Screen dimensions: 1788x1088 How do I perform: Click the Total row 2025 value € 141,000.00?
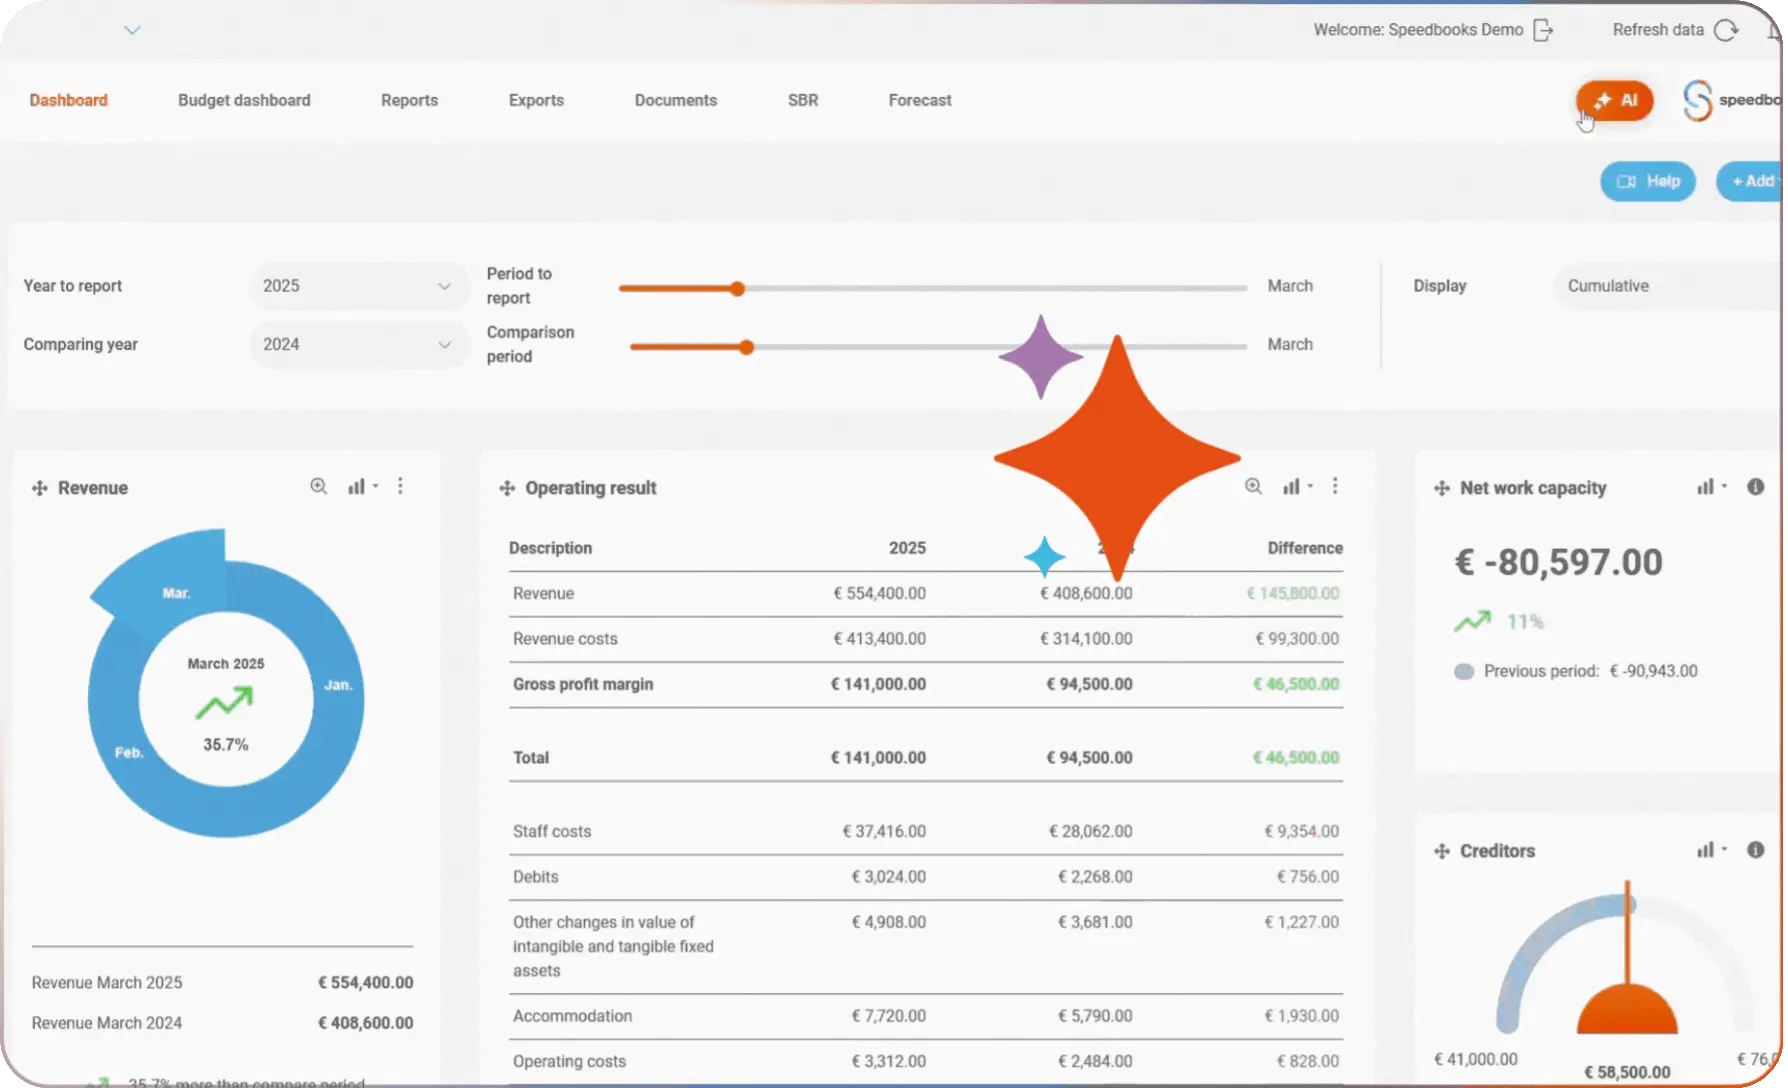click(x=878, y=758)
